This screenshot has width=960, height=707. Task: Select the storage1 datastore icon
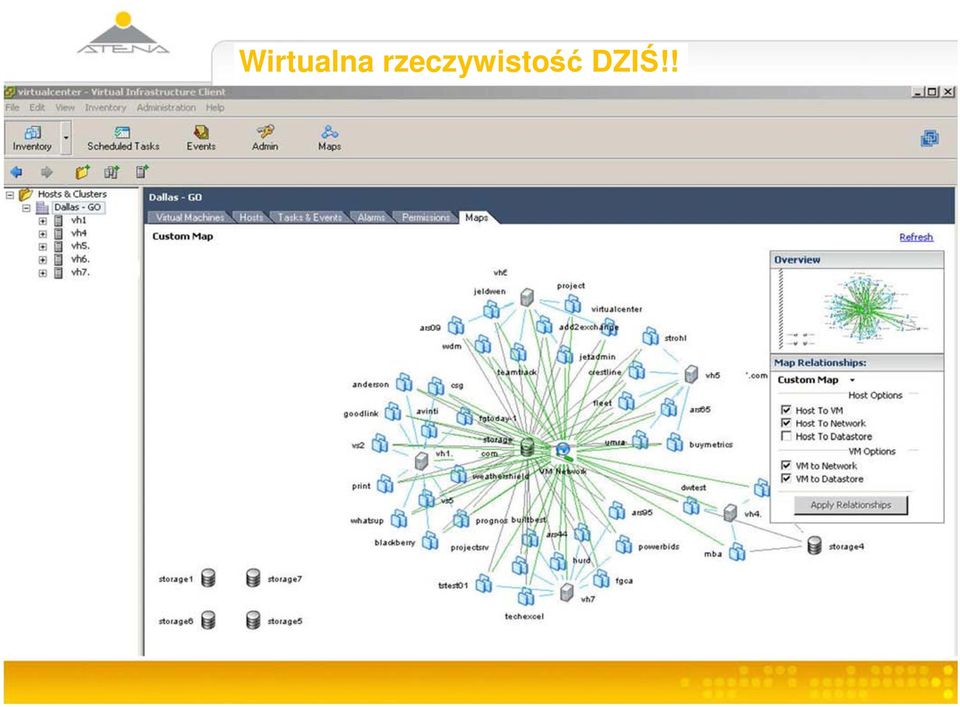click(x=208, y=578)
